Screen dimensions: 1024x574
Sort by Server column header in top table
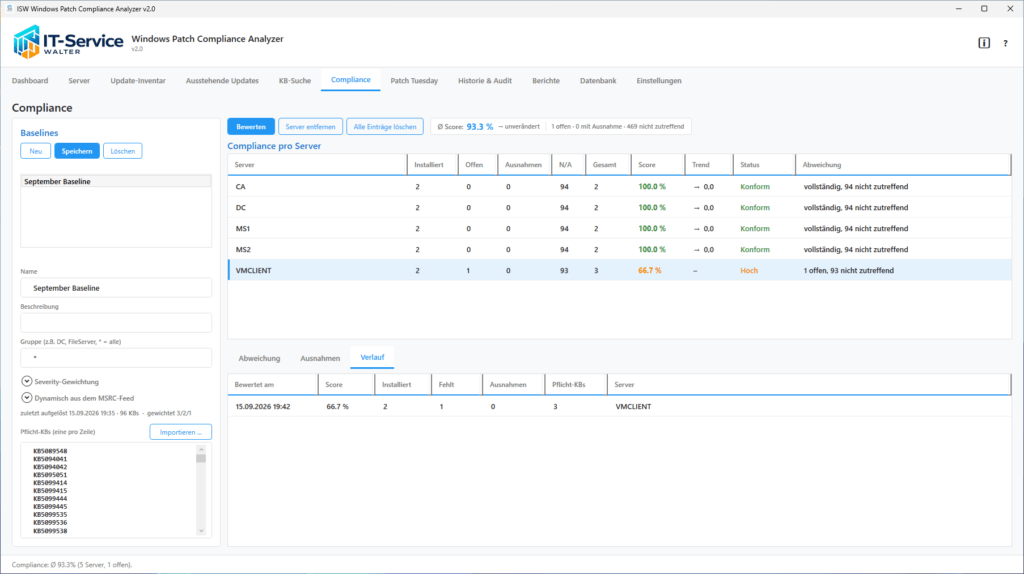[317, 165]
